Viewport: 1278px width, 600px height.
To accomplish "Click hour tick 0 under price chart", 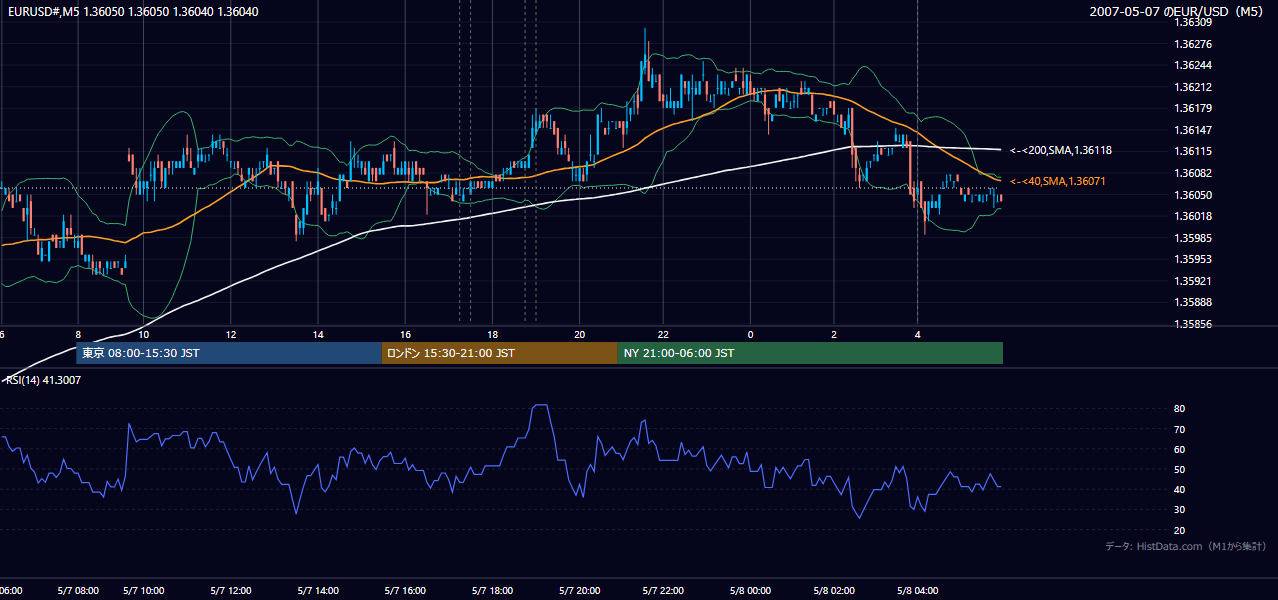I will click(x=750, y=334).
